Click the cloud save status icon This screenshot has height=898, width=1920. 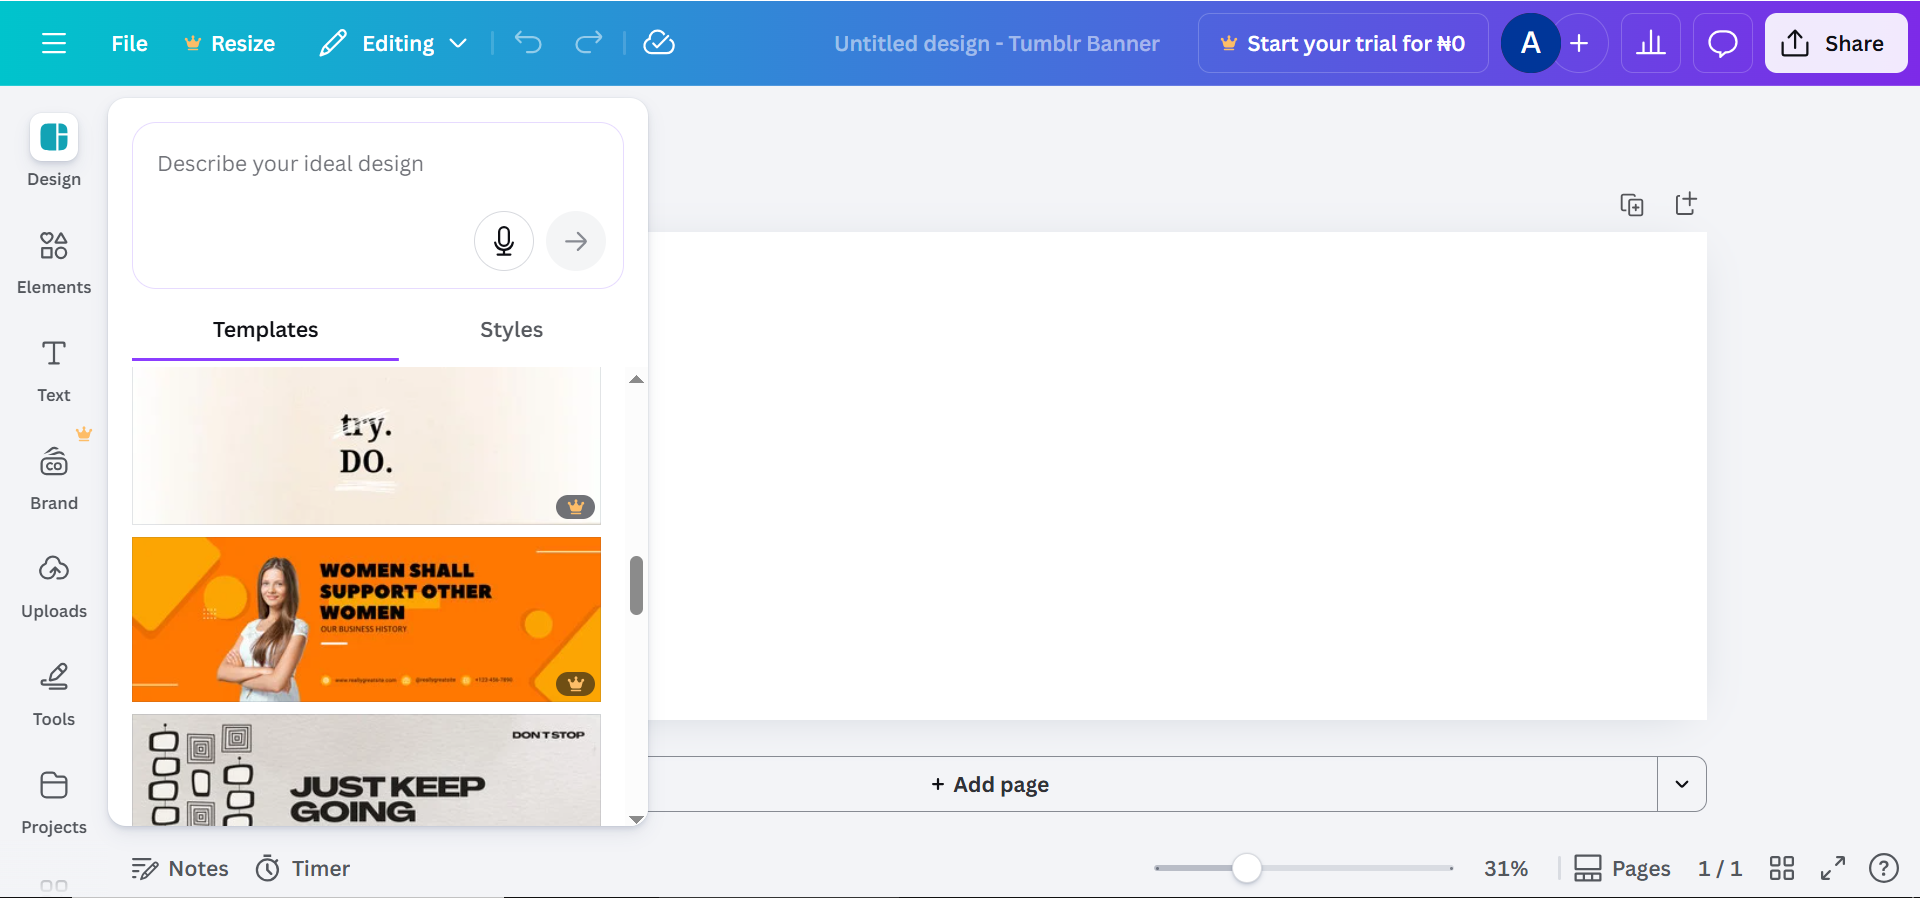click(659, 43)
